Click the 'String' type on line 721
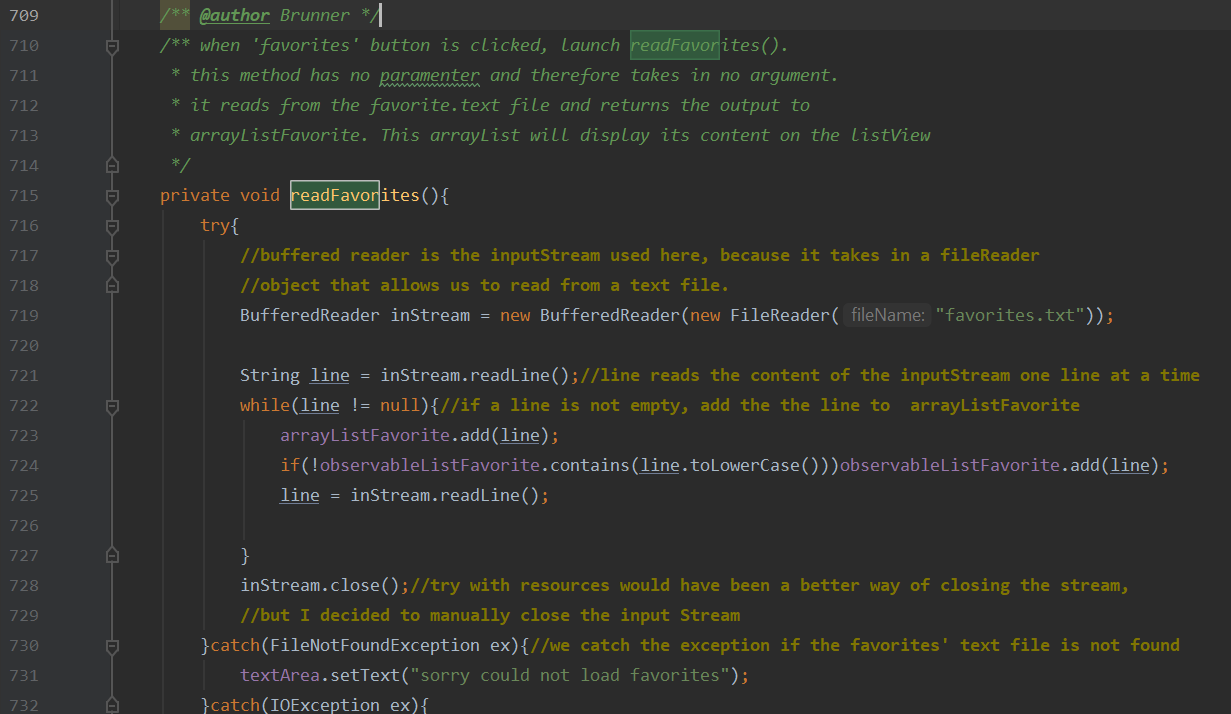 tap(270, 375)
